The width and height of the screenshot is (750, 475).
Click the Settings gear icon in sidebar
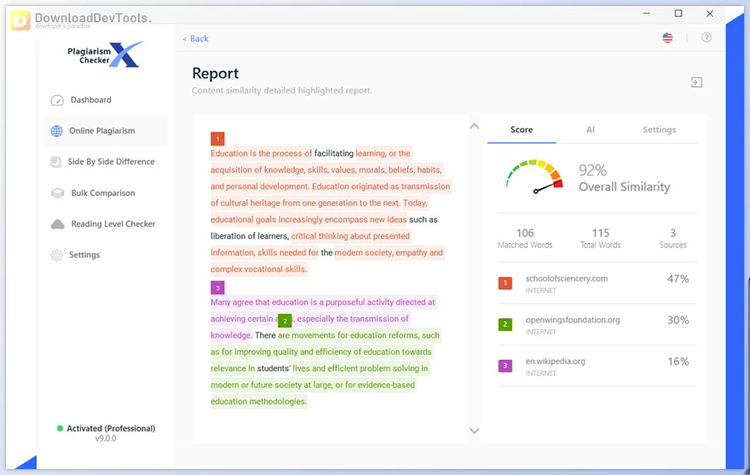pyautogui.click(x=56, y=255)
